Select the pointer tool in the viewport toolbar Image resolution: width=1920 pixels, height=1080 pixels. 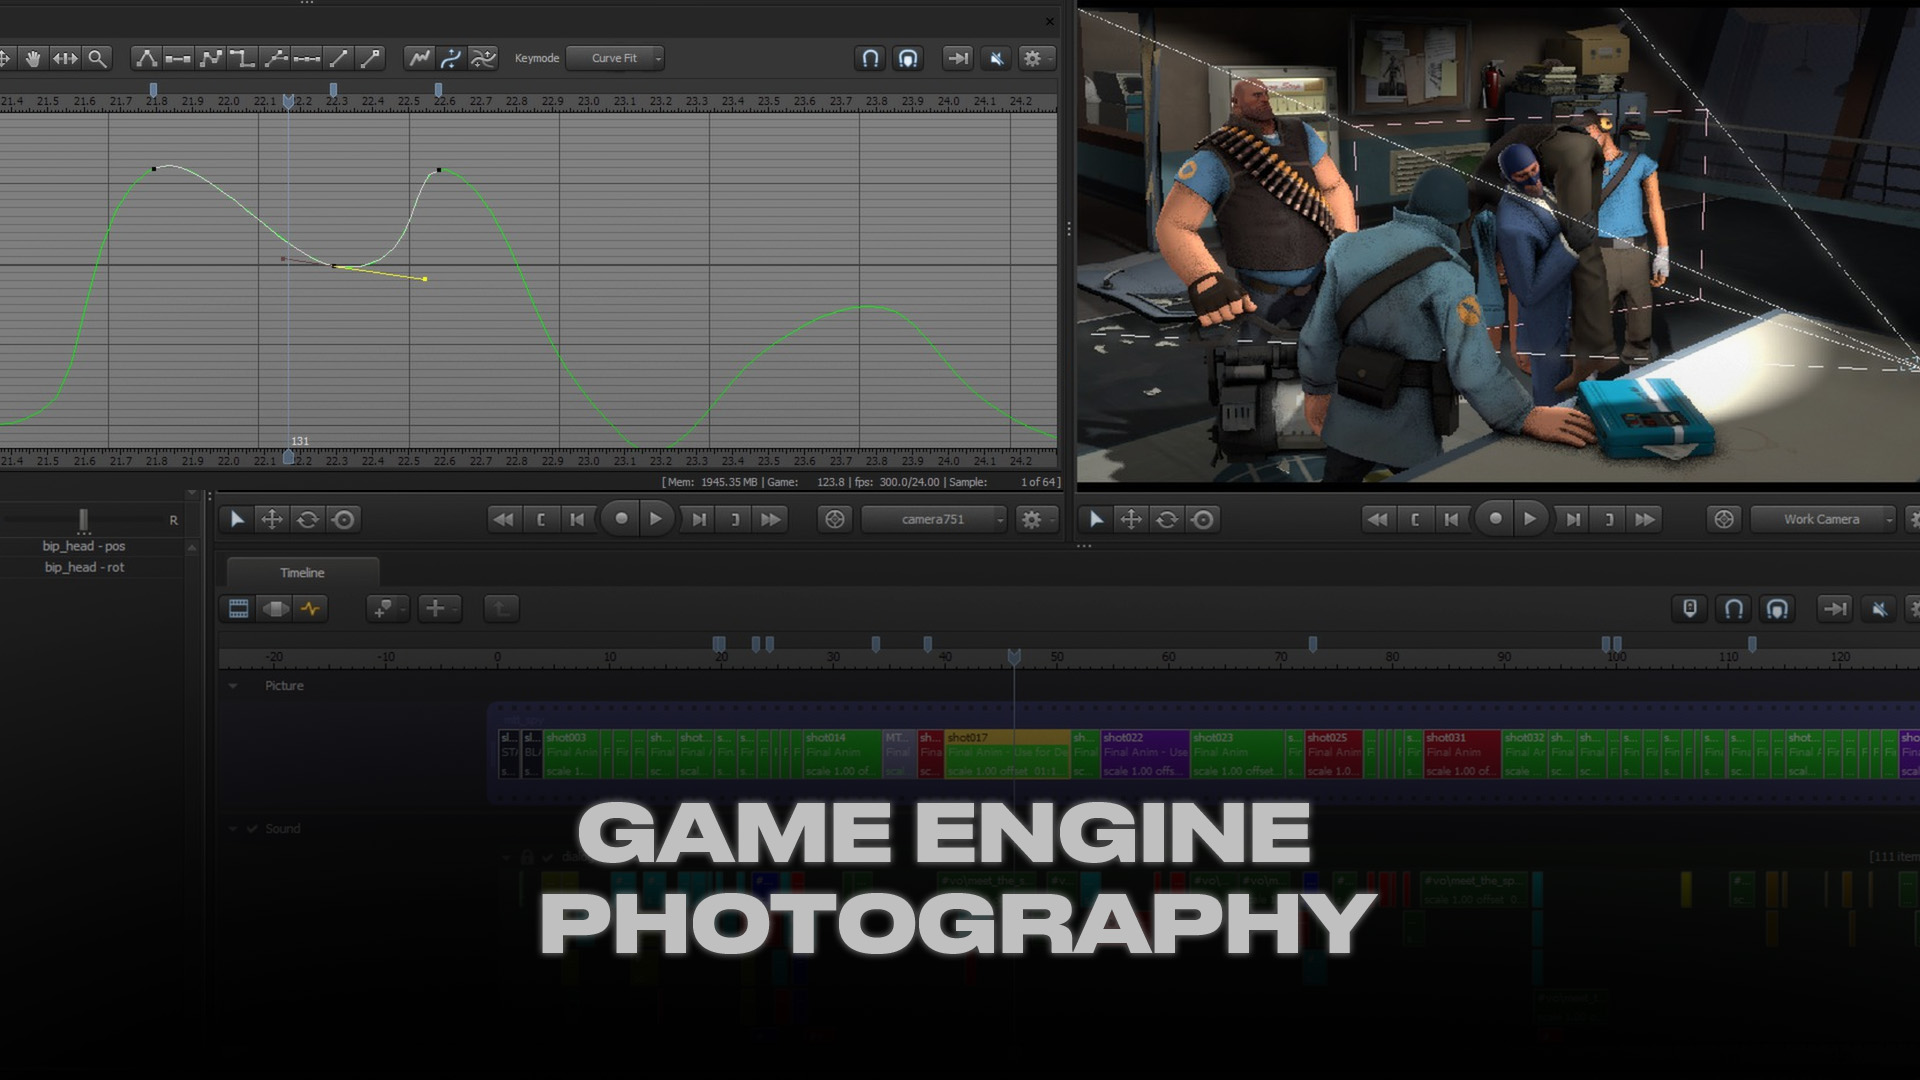tap(237, 519)
